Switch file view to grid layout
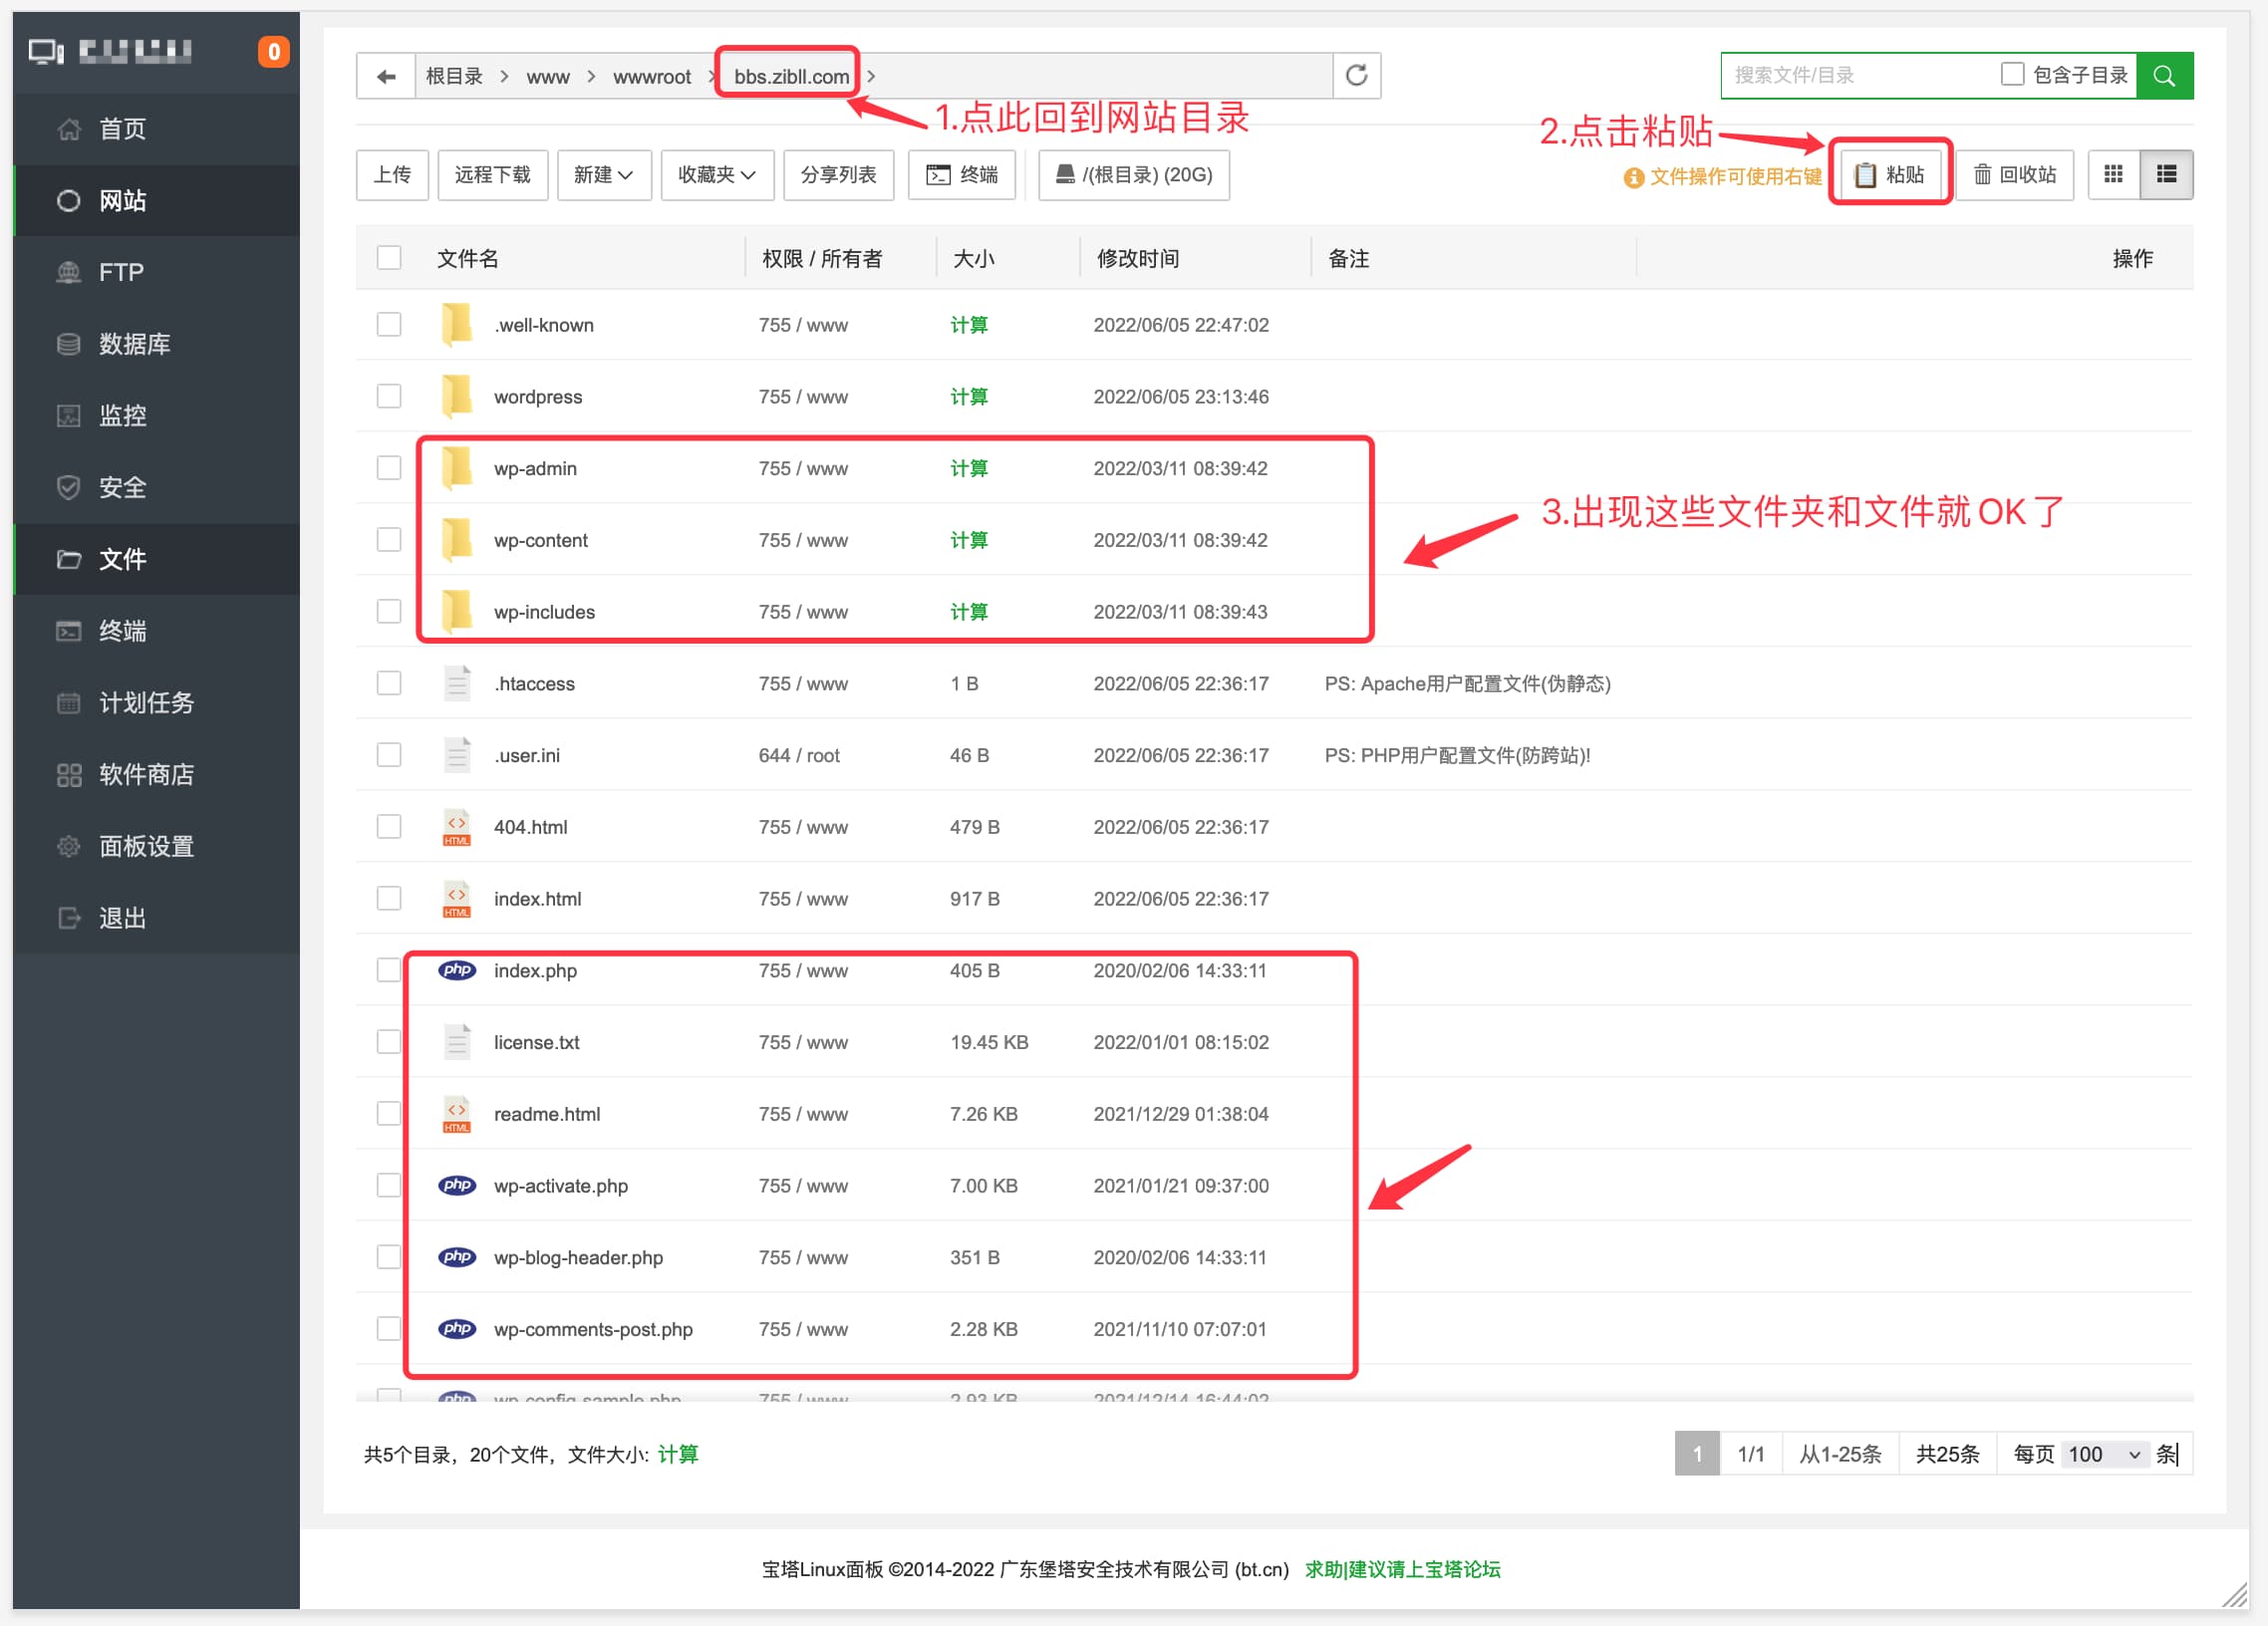 2113,174
